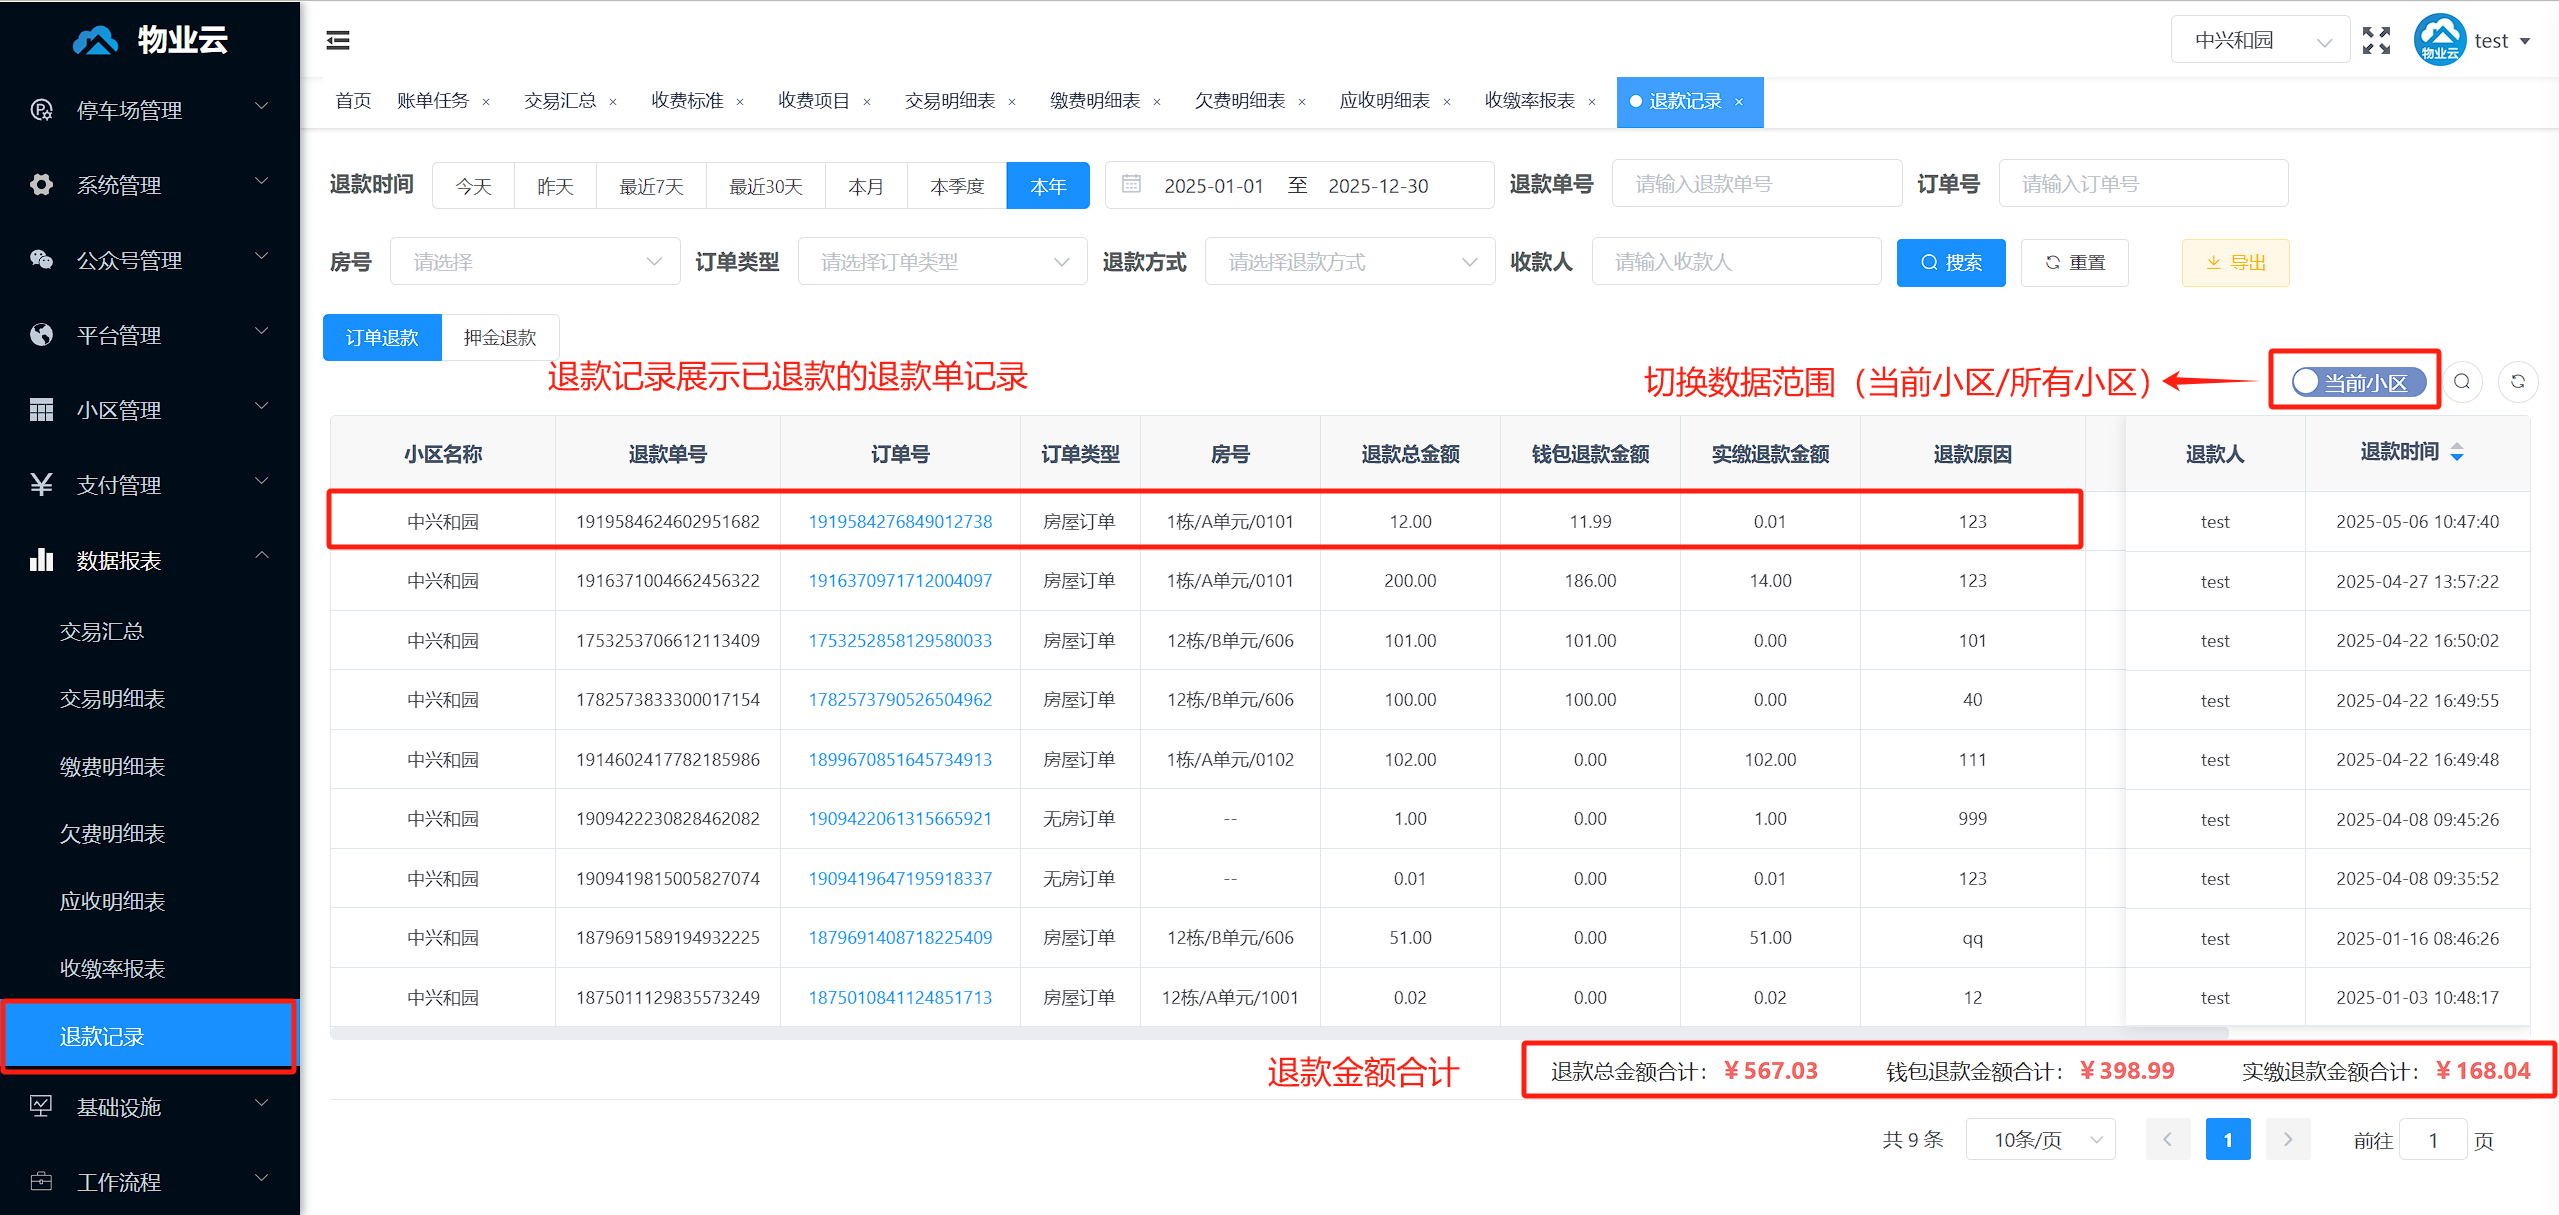The width and height of the screenshot is (2559, 1215).
Task: Select 今天 time filter
Action: point(473,186)
